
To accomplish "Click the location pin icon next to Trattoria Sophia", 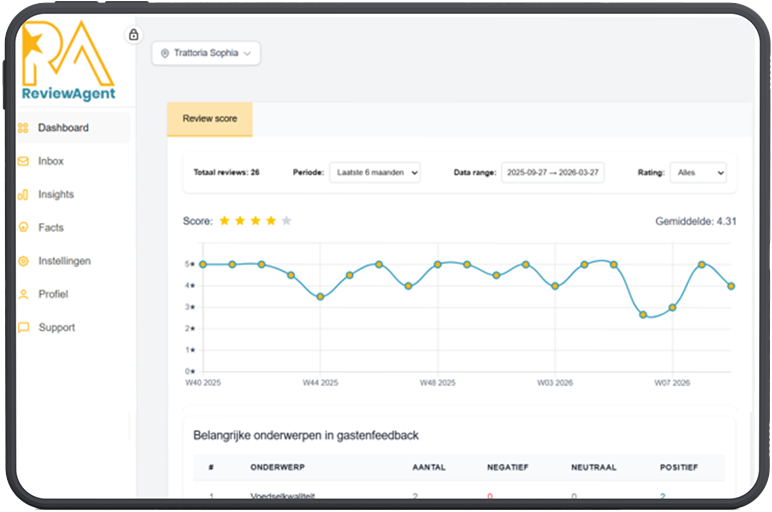I will click(165, 53).
